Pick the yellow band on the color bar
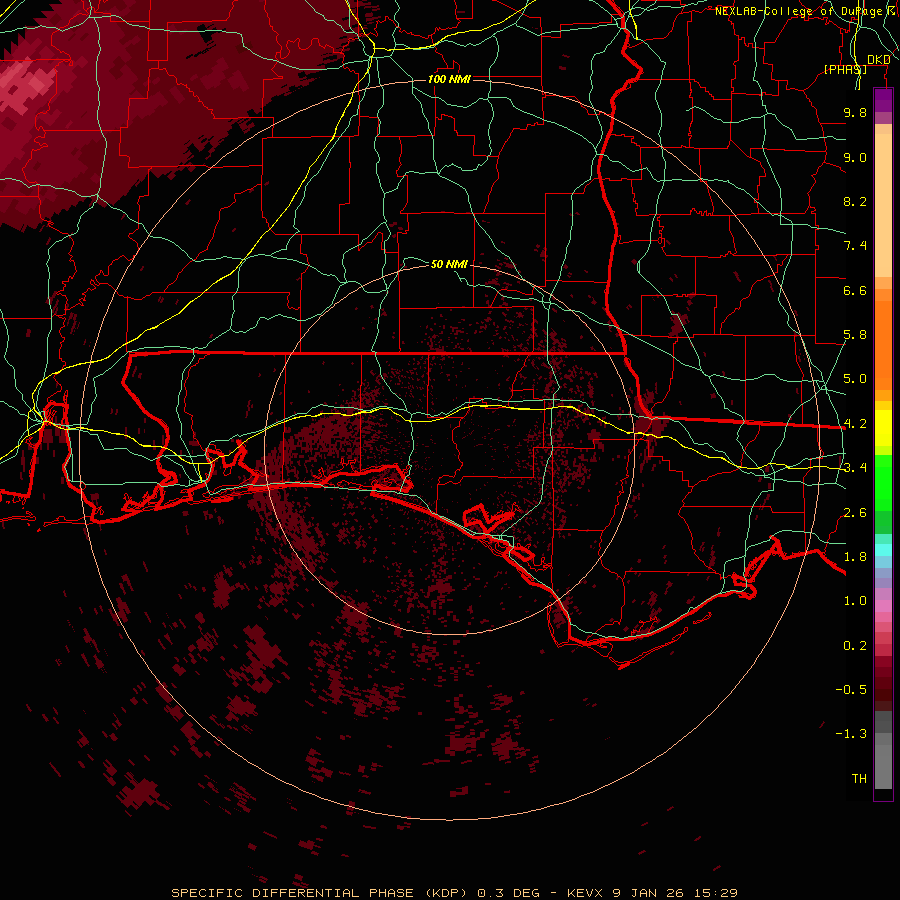The height and width of the screenshot is (900, 900). pyautogui.click(x=883, y=428)
